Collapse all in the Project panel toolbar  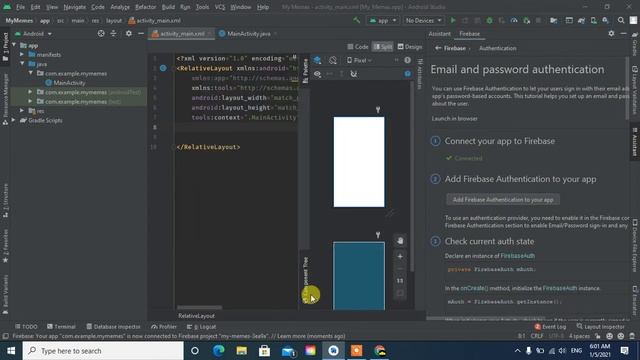click(x=113, y=33)
